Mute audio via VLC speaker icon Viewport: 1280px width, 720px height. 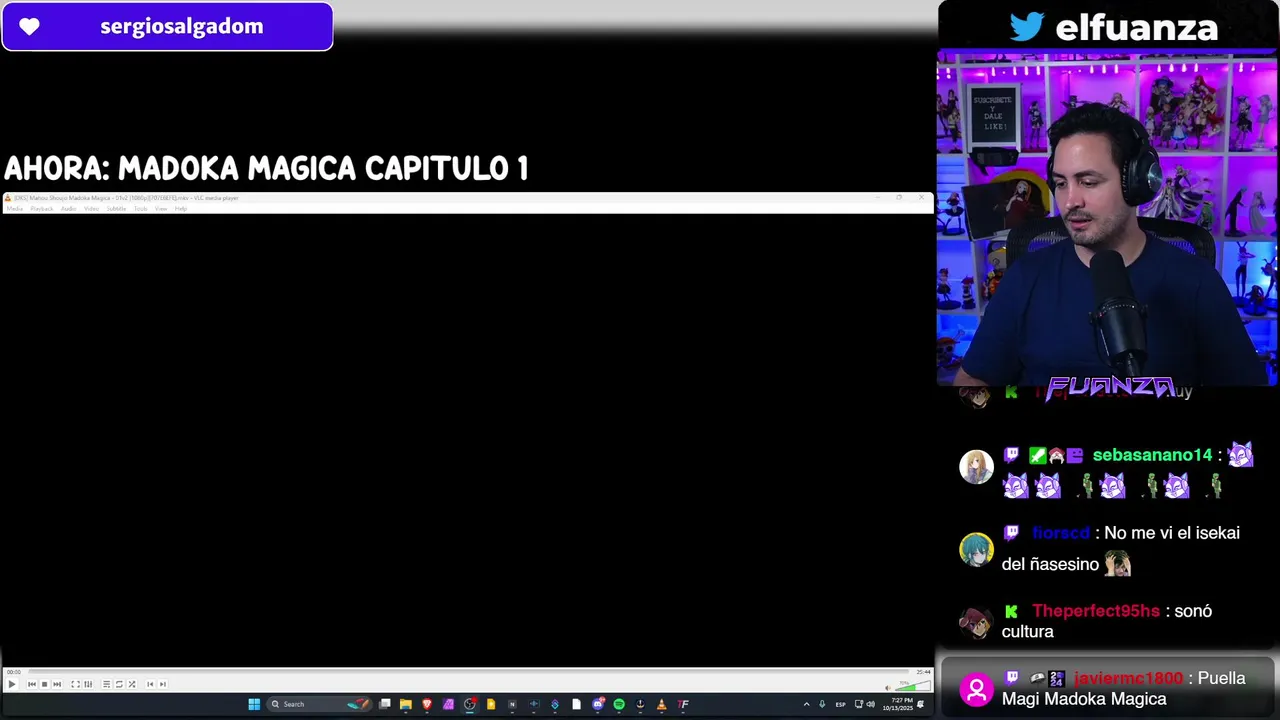pyautogui.click(x=888, y=687)
